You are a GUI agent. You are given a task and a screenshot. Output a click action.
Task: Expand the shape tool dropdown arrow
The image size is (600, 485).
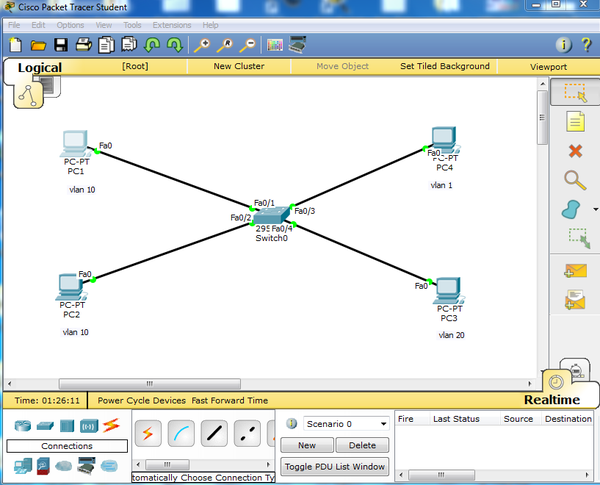click(595, 209)
